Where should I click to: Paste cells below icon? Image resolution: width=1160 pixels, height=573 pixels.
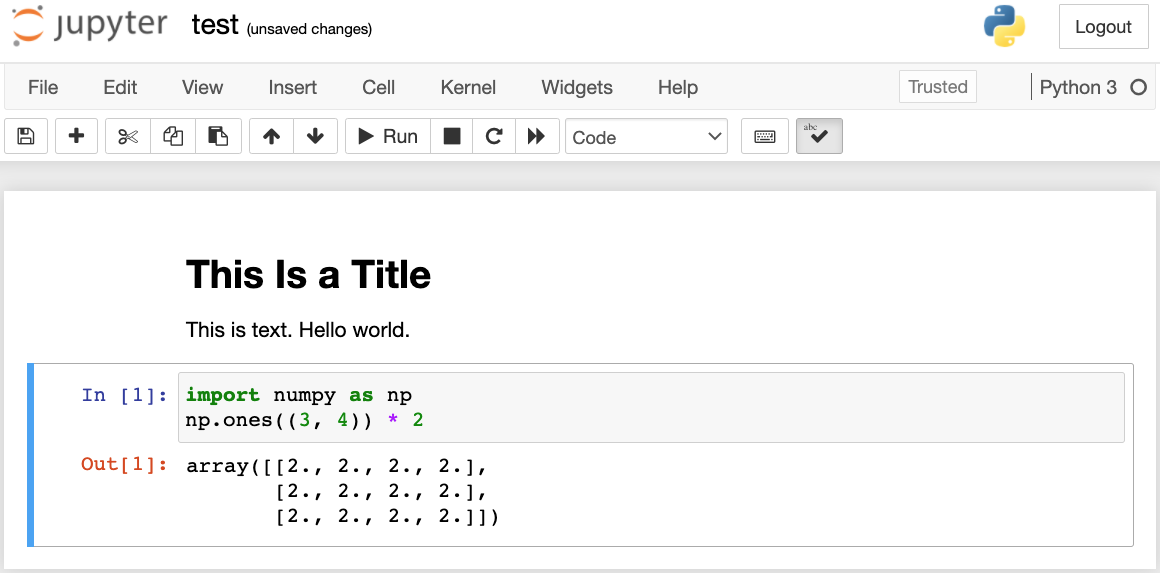(218, 137)
